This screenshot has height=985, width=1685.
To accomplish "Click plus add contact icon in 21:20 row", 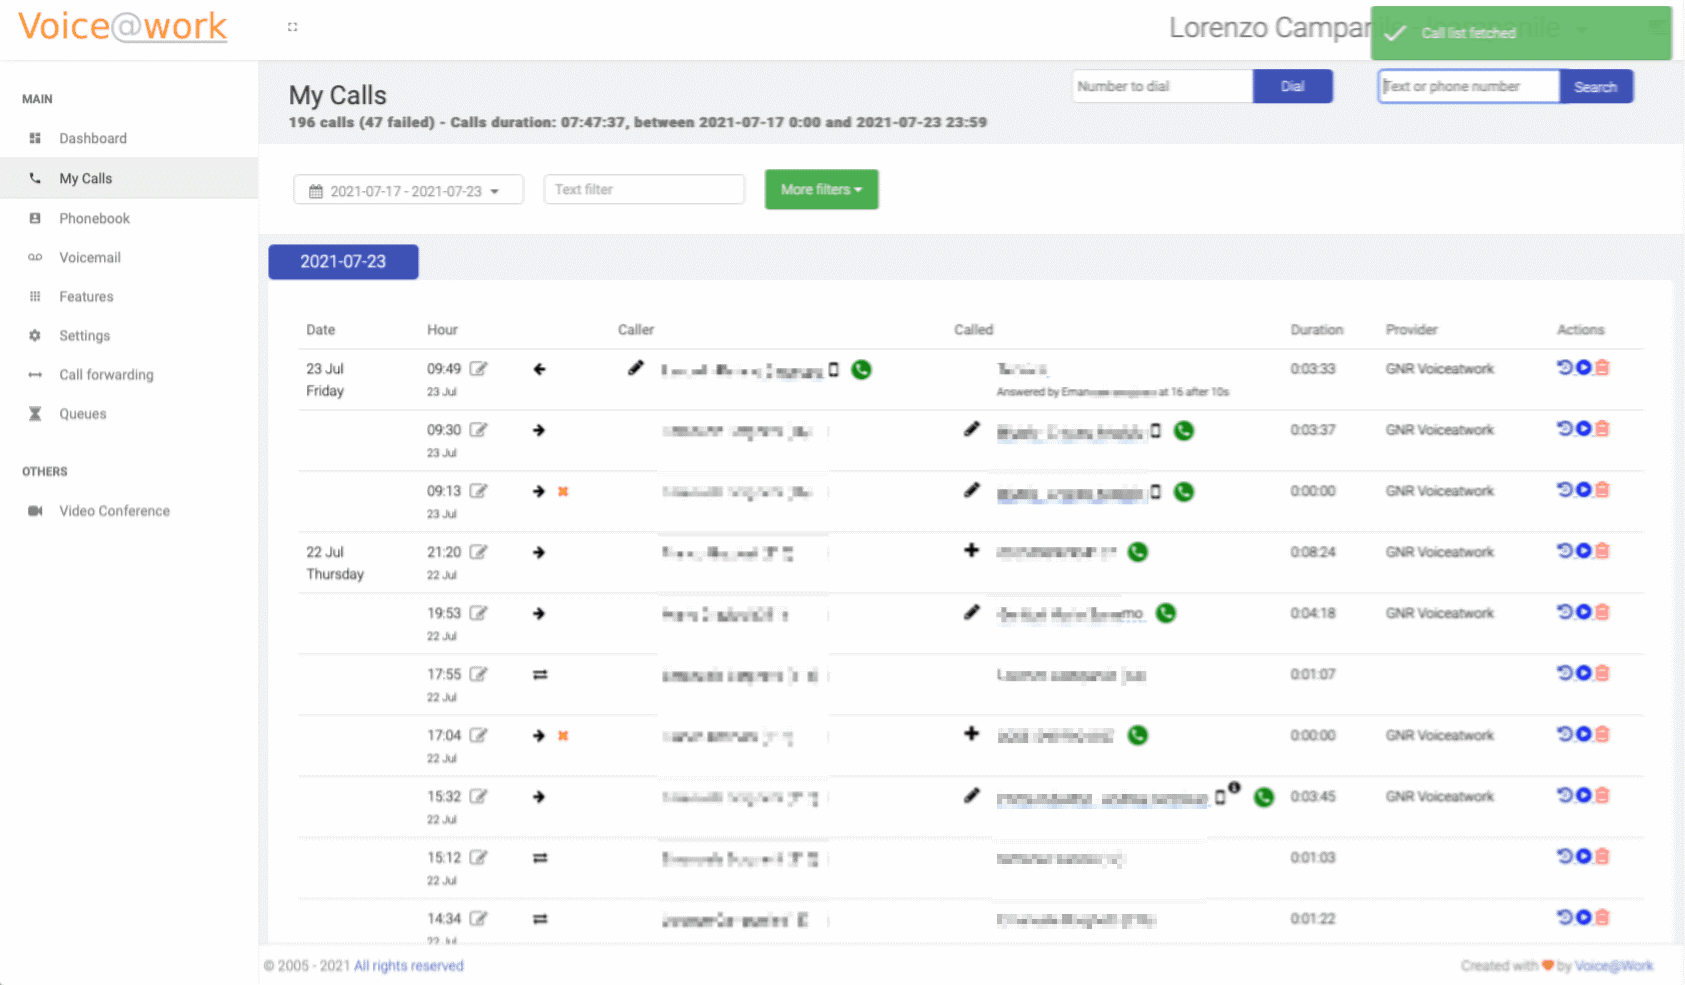I will coord(971,550).
